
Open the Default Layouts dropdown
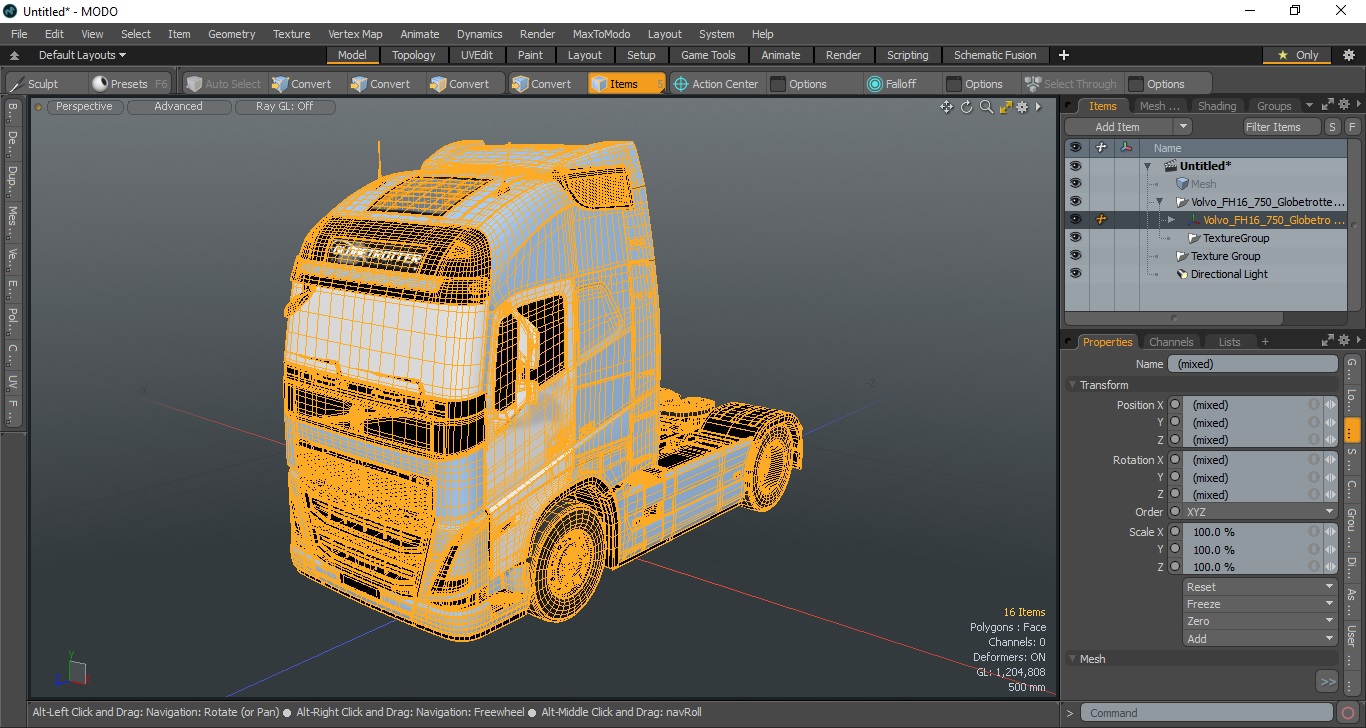[82, 55]
